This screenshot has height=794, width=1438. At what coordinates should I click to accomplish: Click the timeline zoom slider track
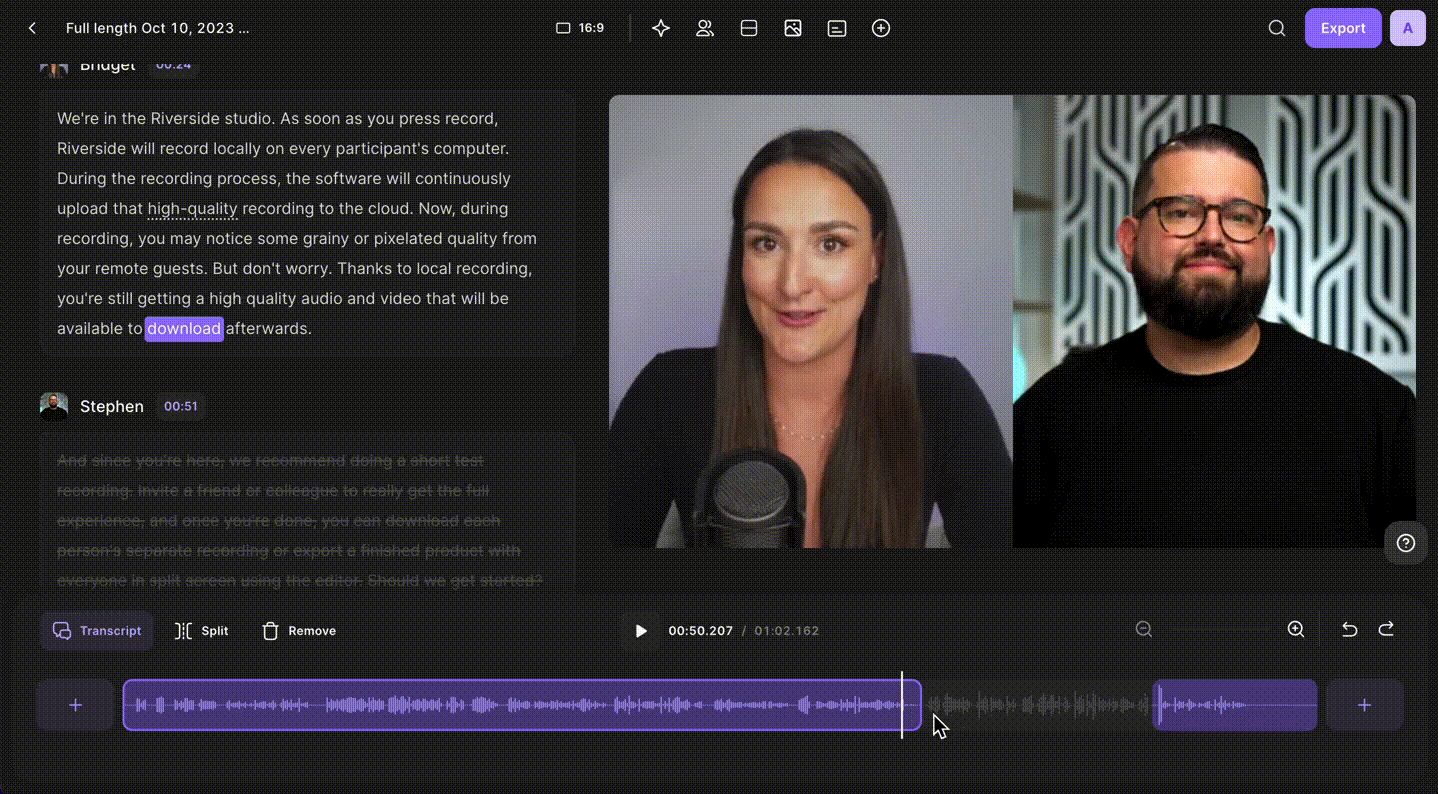[x=1220, y=630]
